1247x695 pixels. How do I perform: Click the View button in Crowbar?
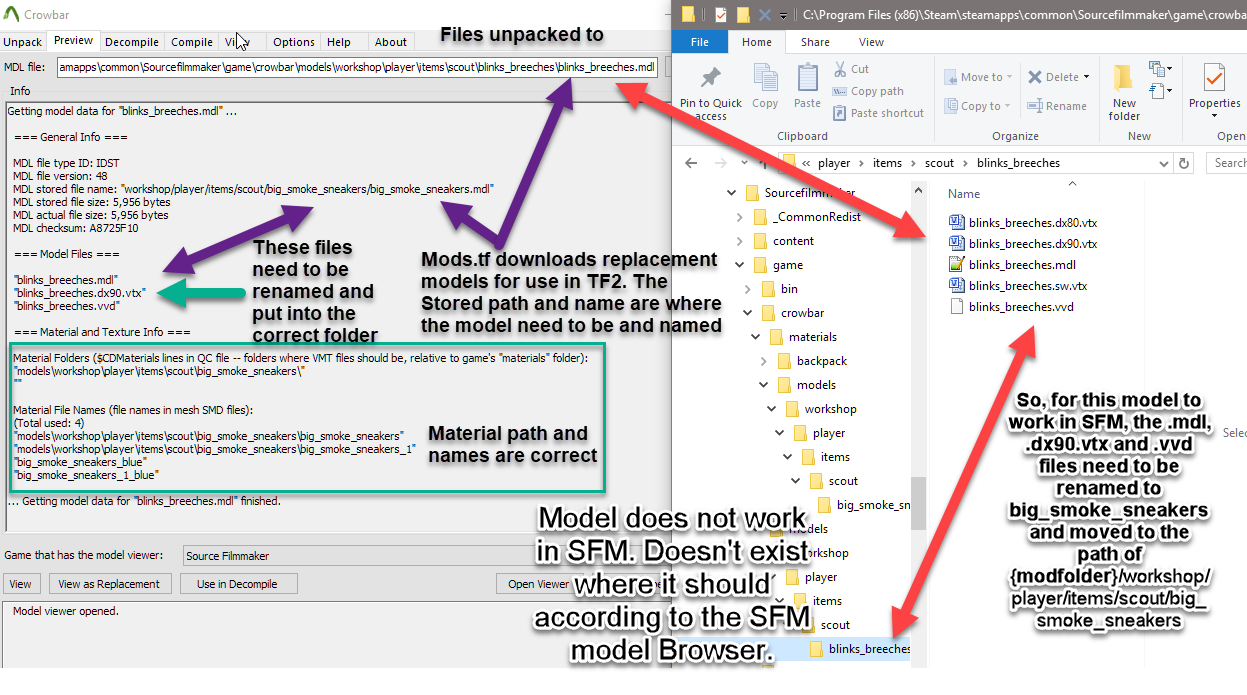21,584
